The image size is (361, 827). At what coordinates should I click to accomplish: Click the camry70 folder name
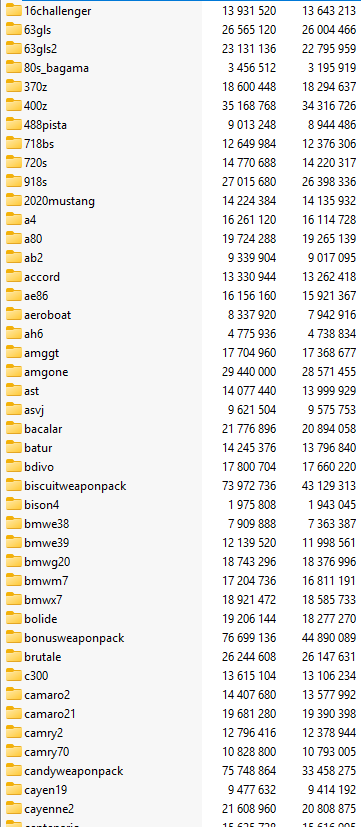46,752
